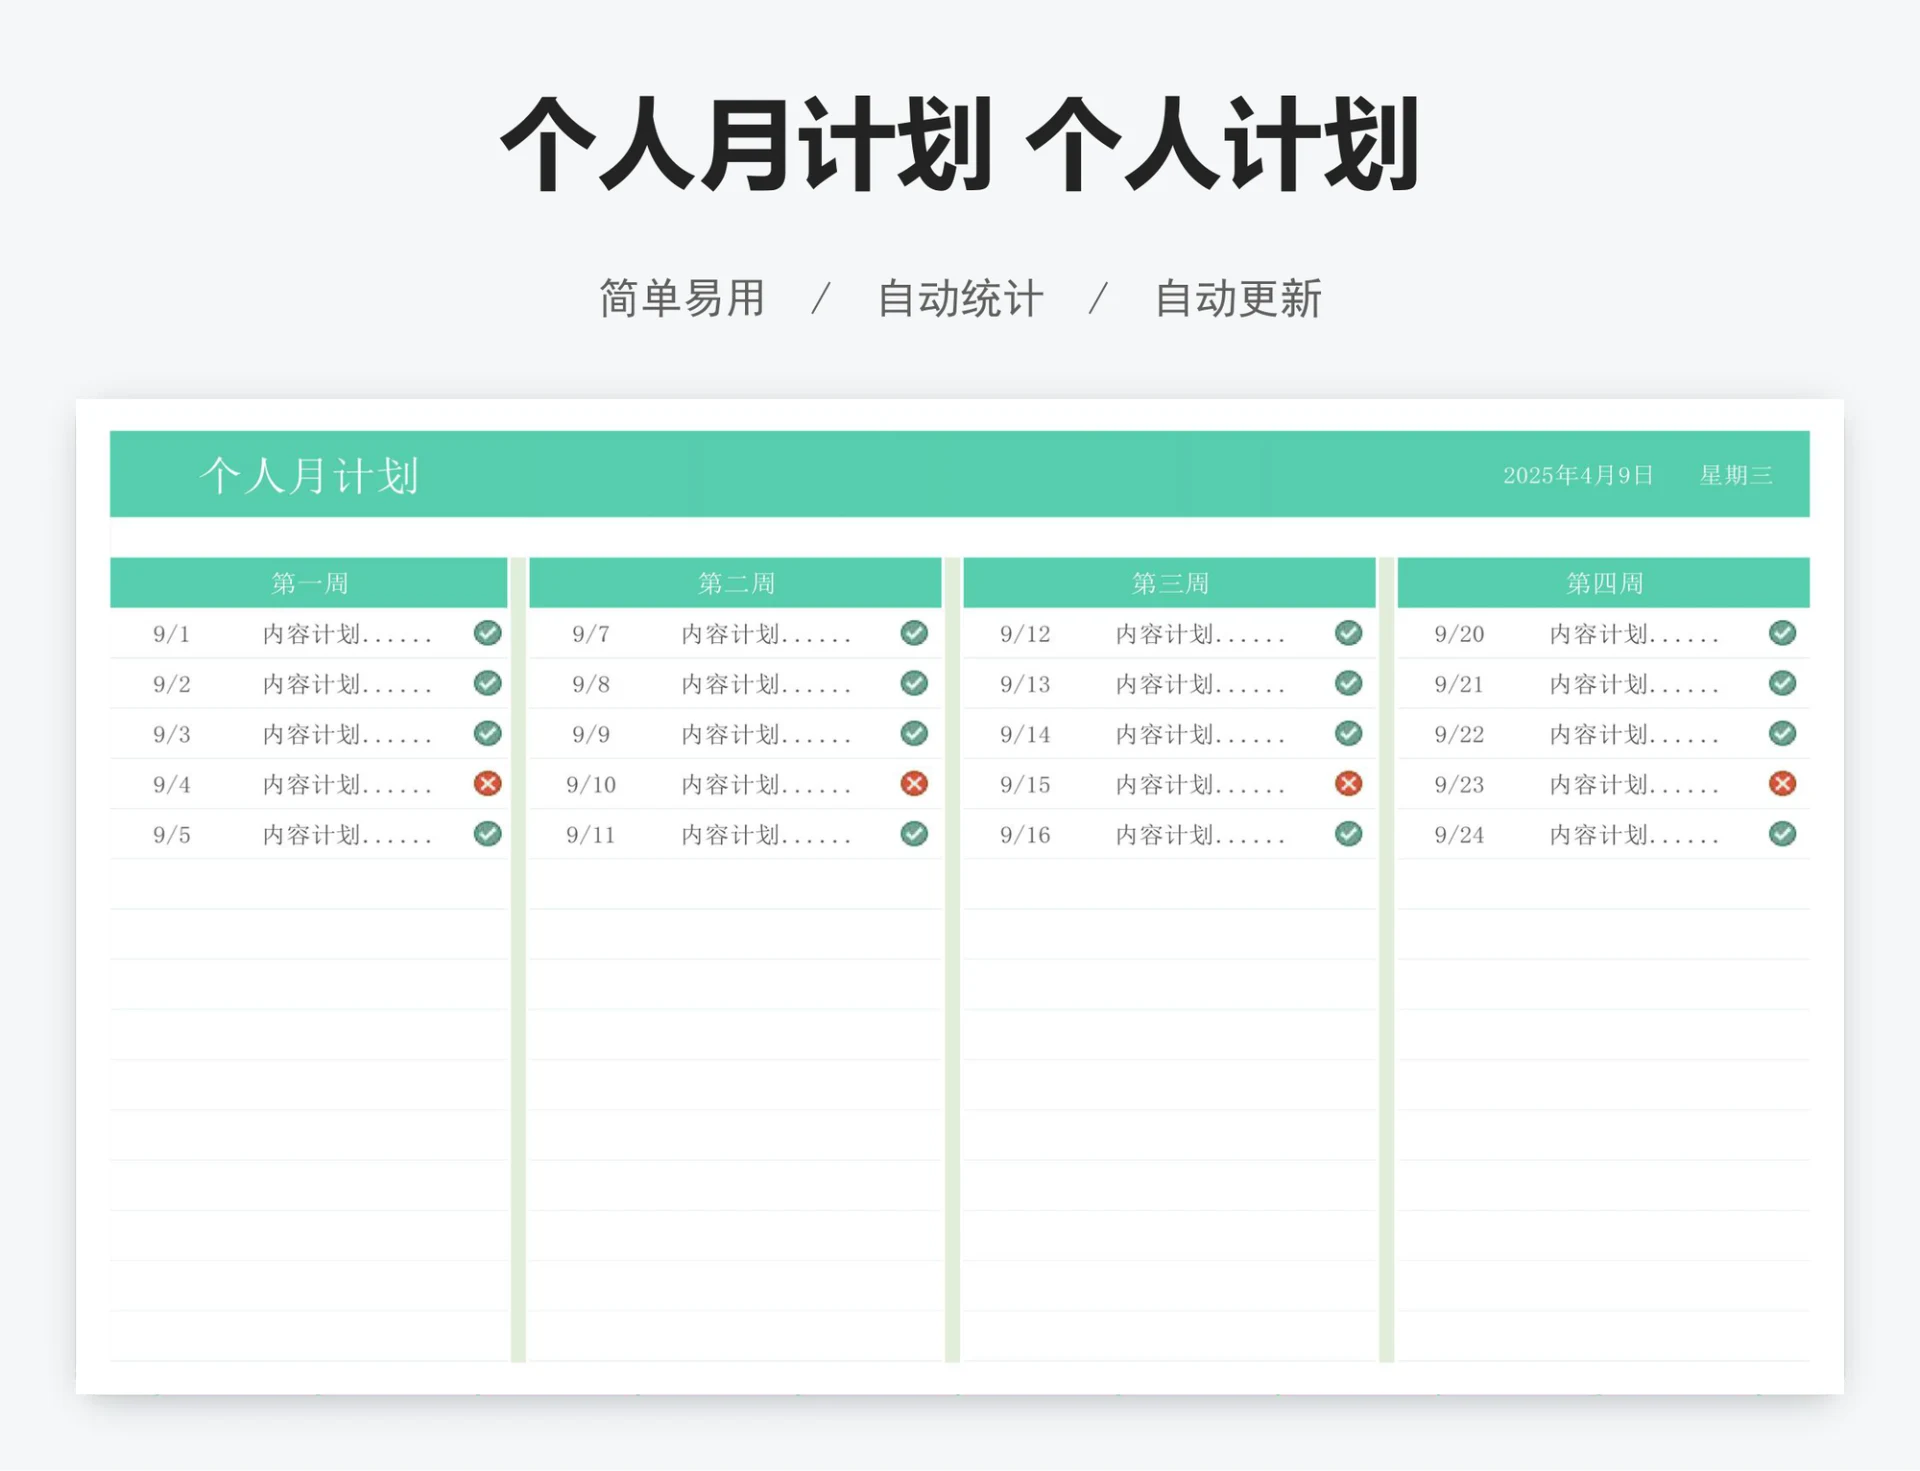Screen dimensions: 1920x1471
Task: Select the checkmark icon for 9/11
Action: point(913,834)
